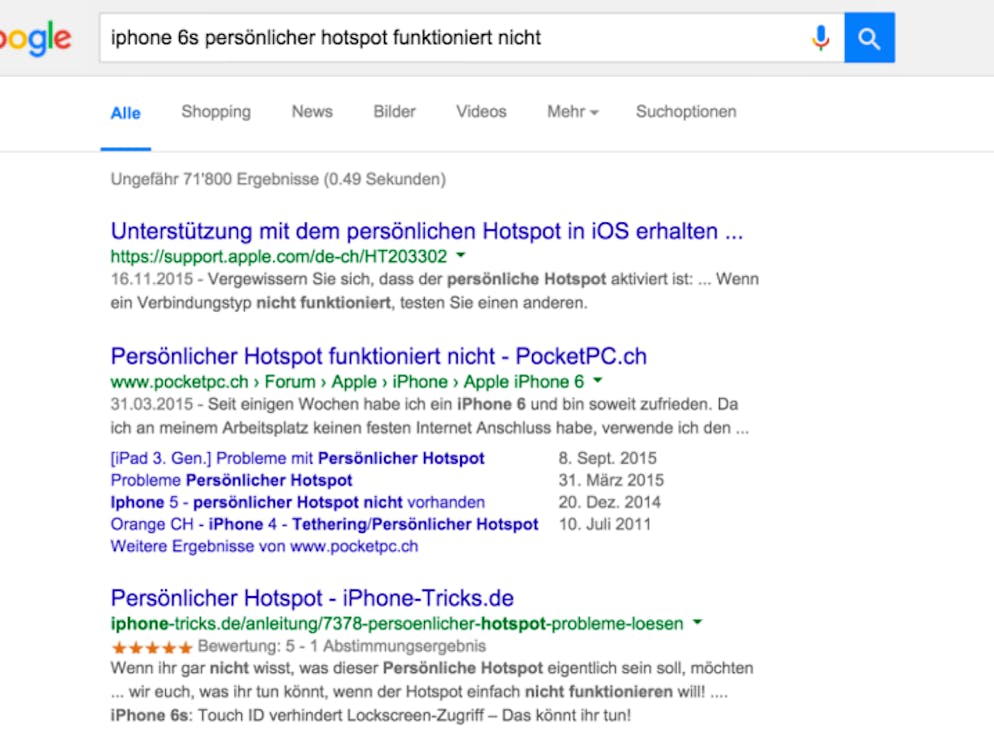
Task: Expand the support.apple.com URL dropdown arrow
Action: pyautogui.click(x=461, y=255)
